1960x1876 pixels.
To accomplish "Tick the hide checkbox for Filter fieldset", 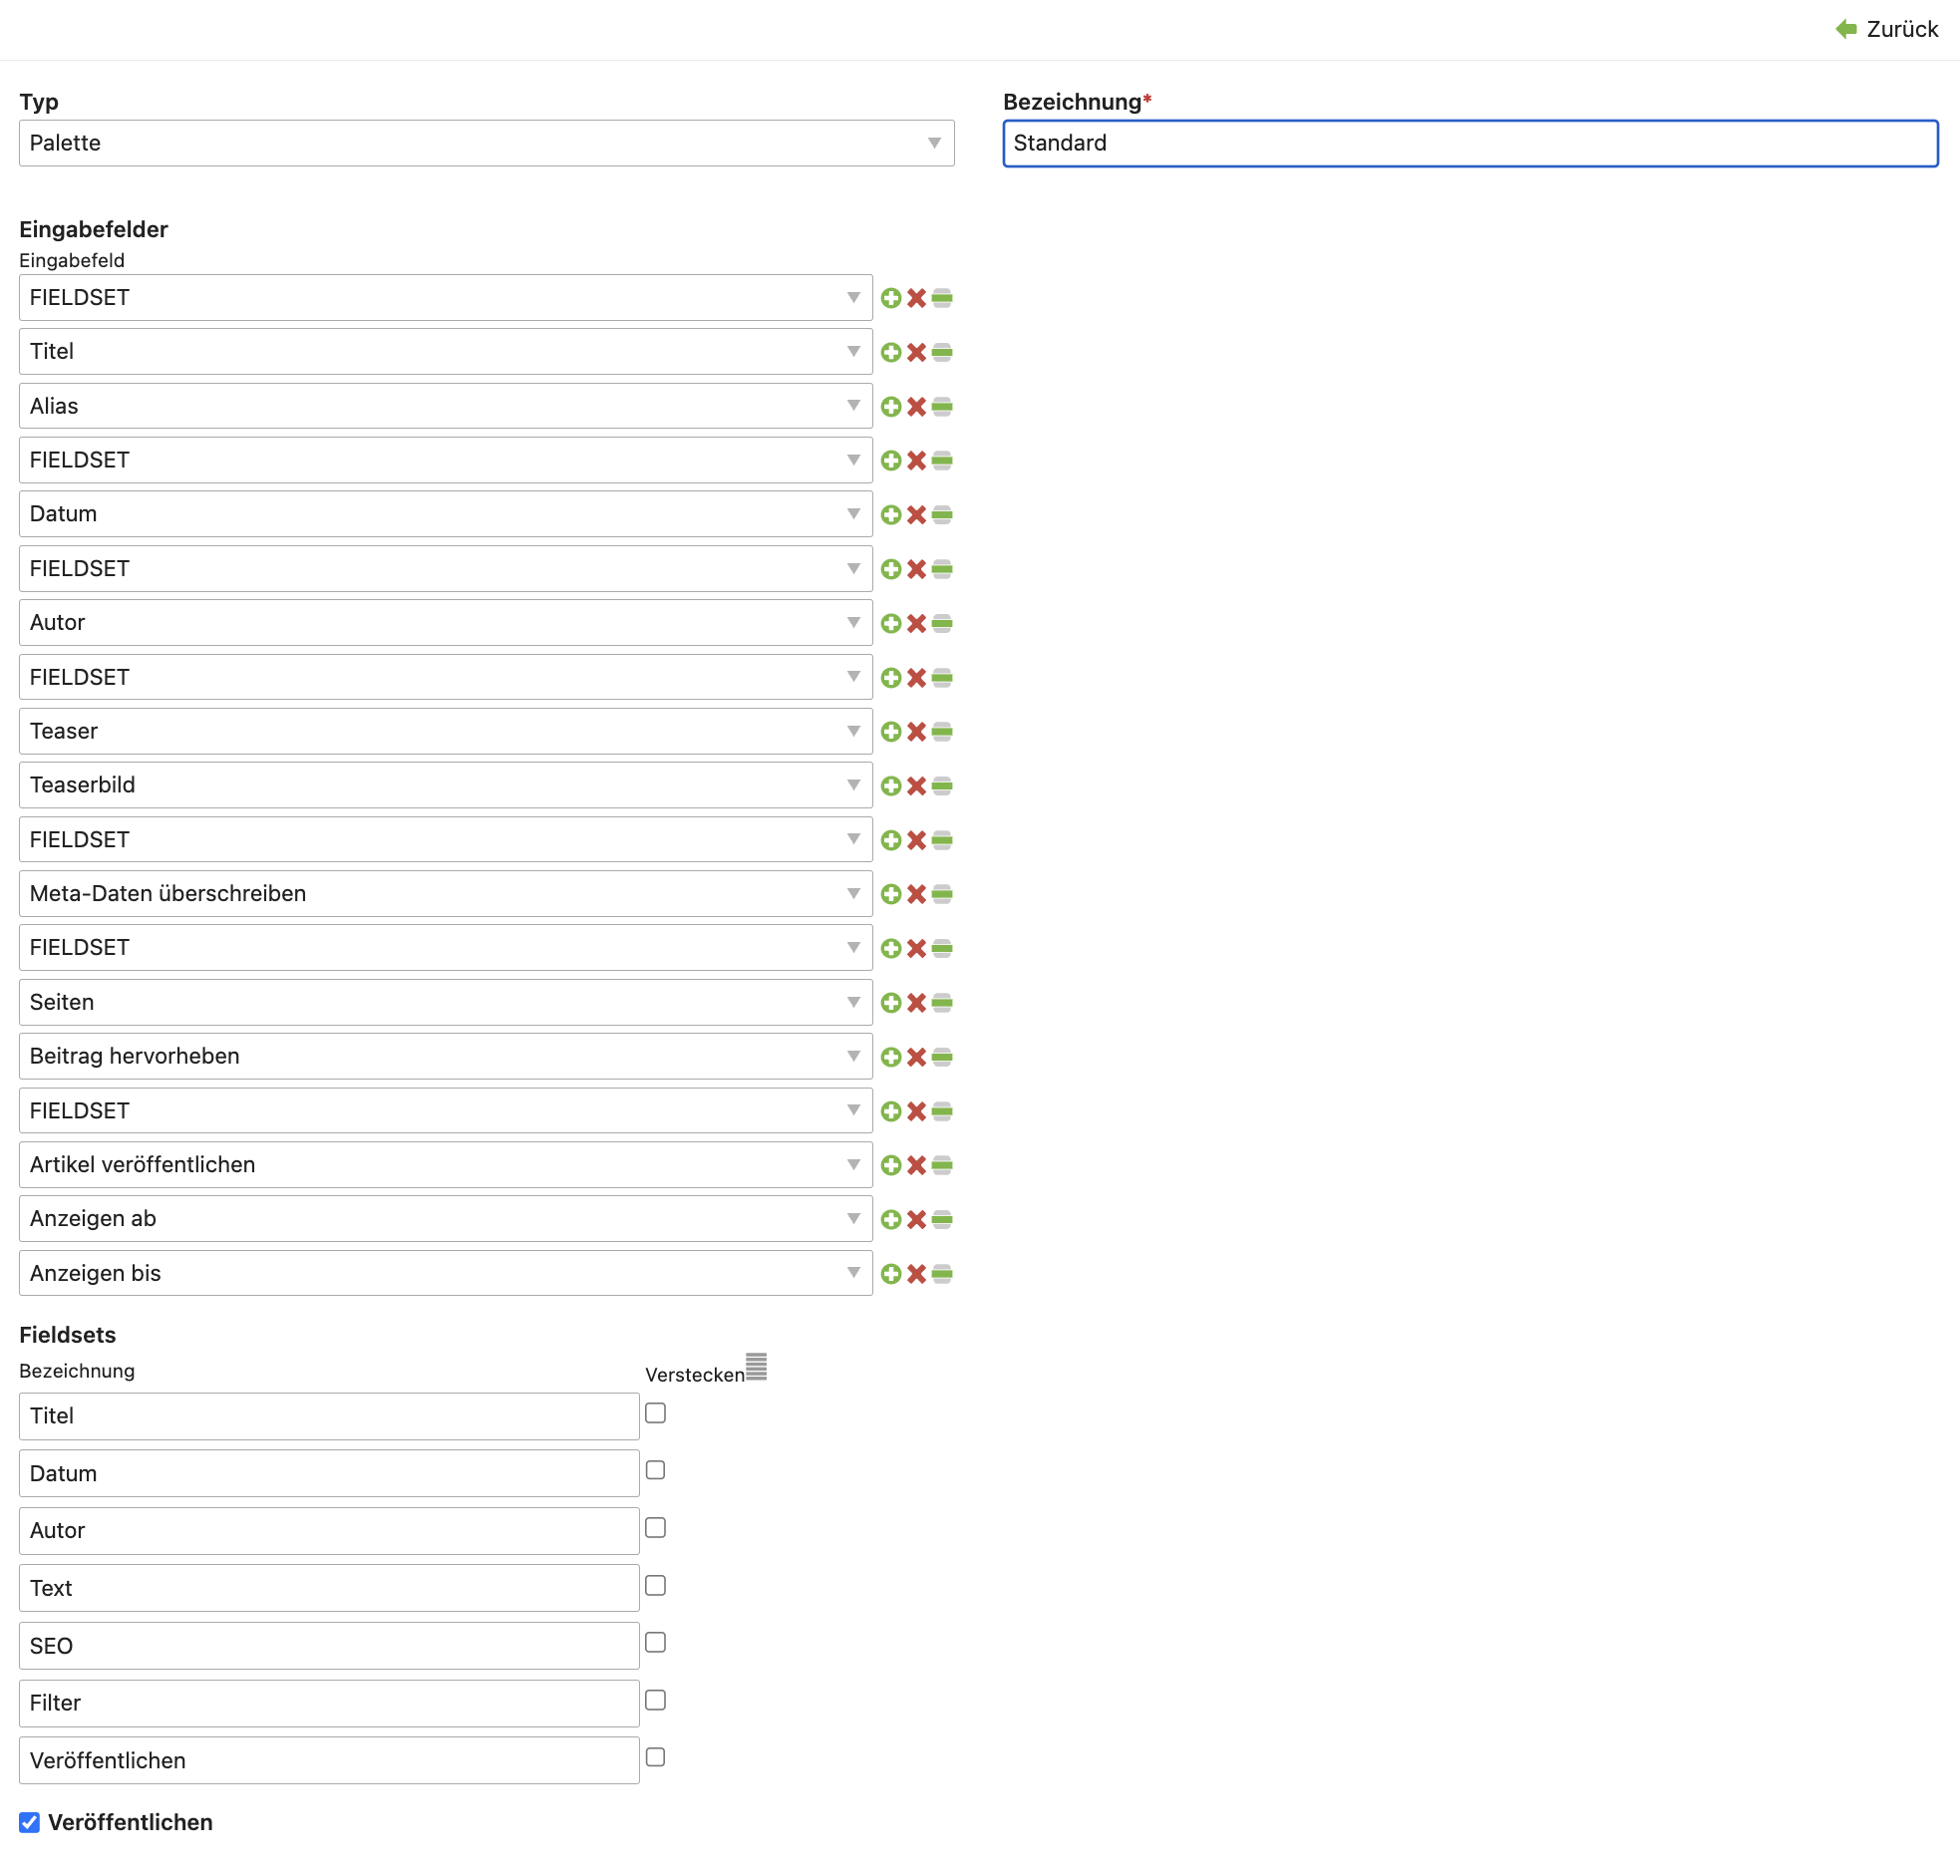I will coord(655,1700).
